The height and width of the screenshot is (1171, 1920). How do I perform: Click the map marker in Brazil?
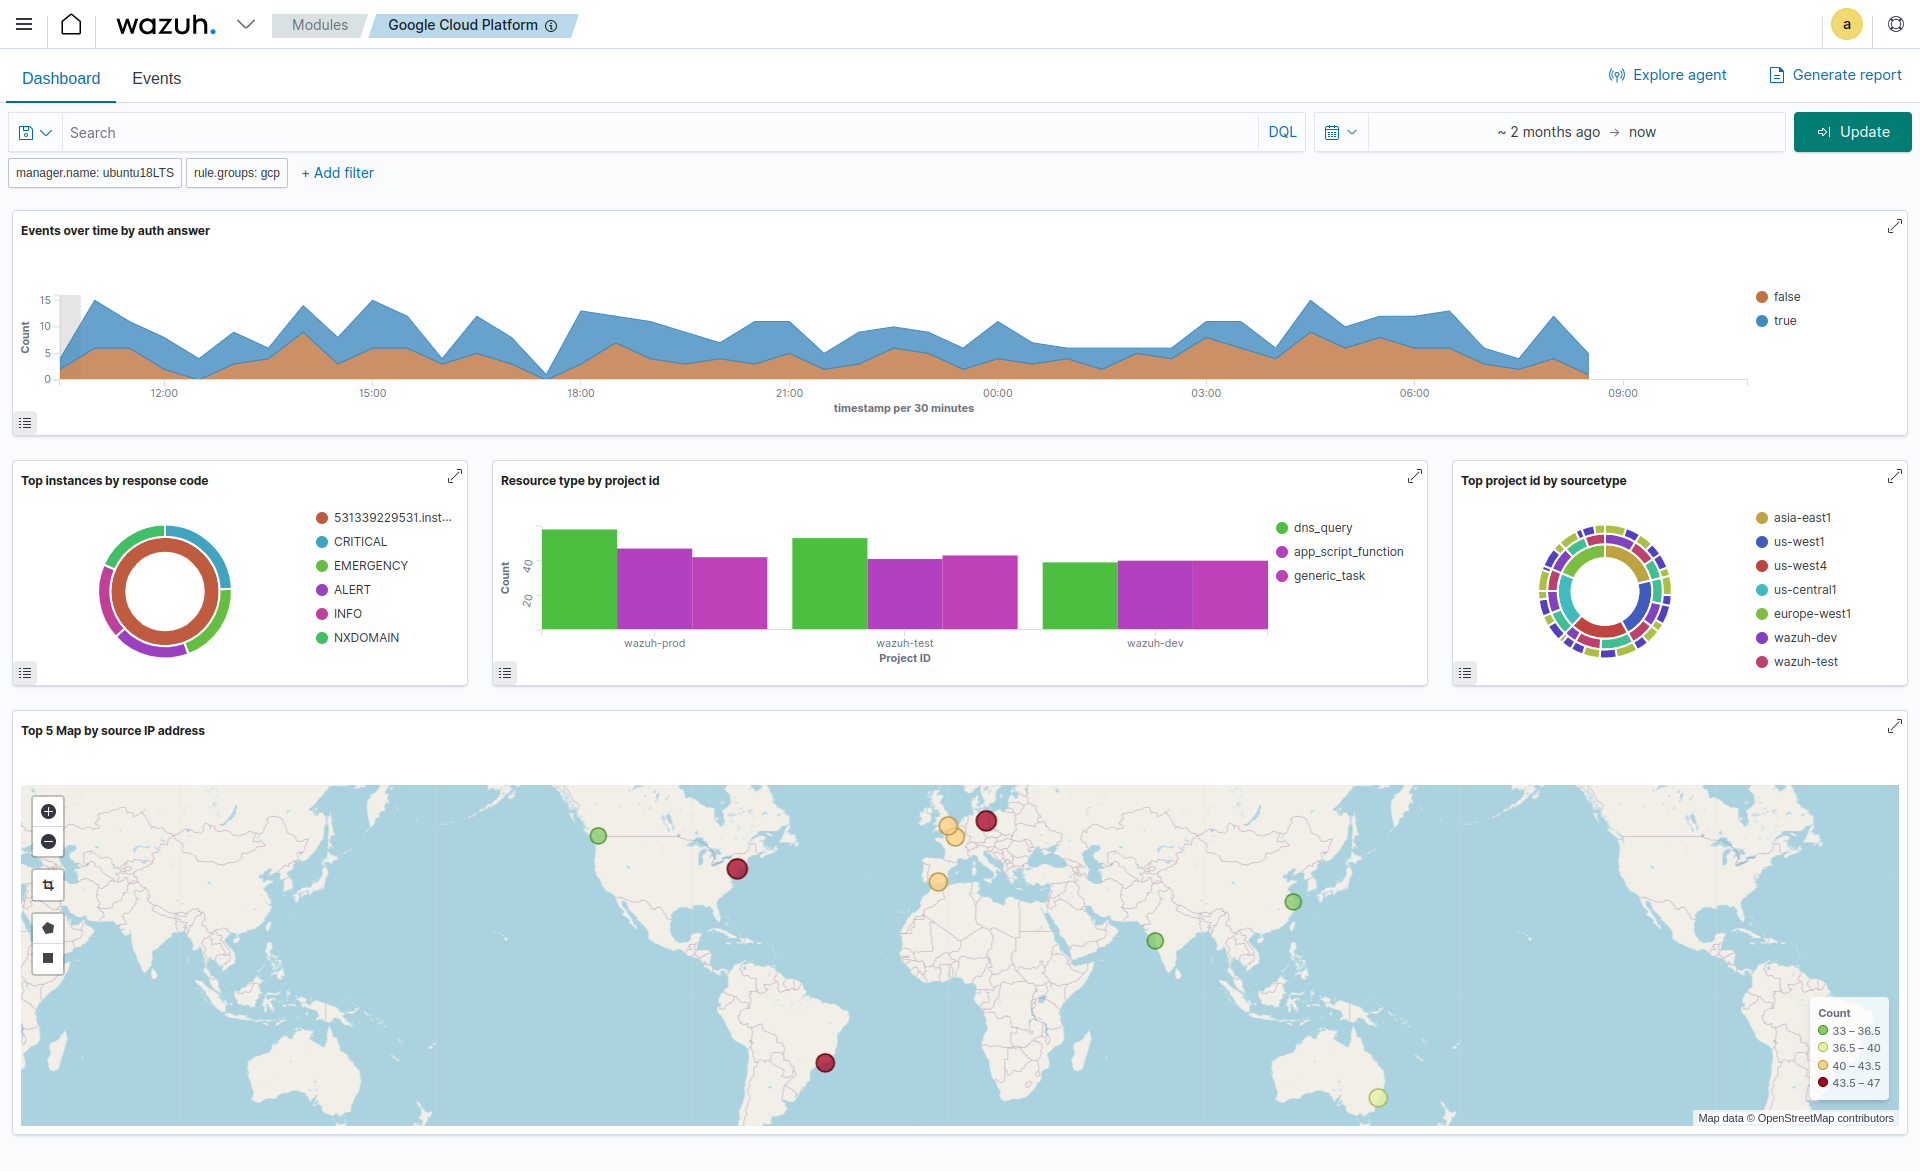825,1063
